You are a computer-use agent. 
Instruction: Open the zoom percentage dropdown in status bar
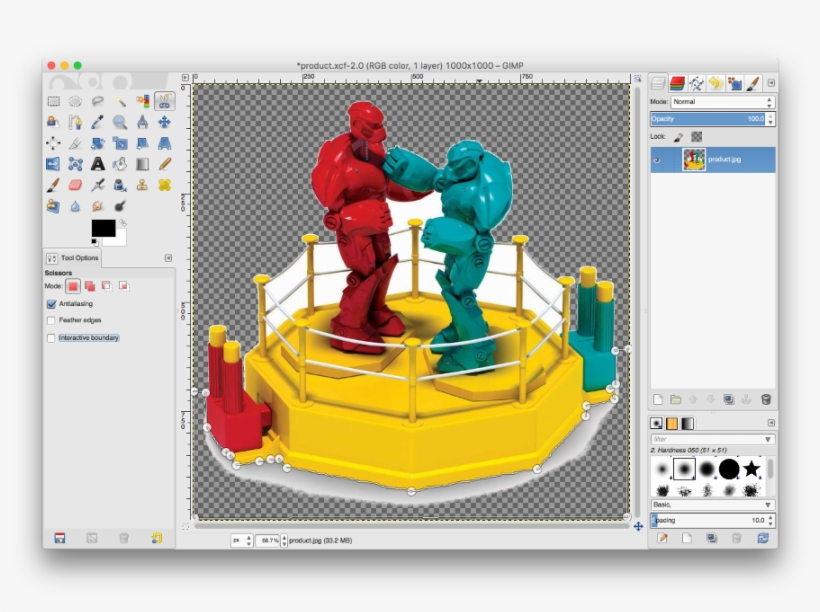click(284, 540)
